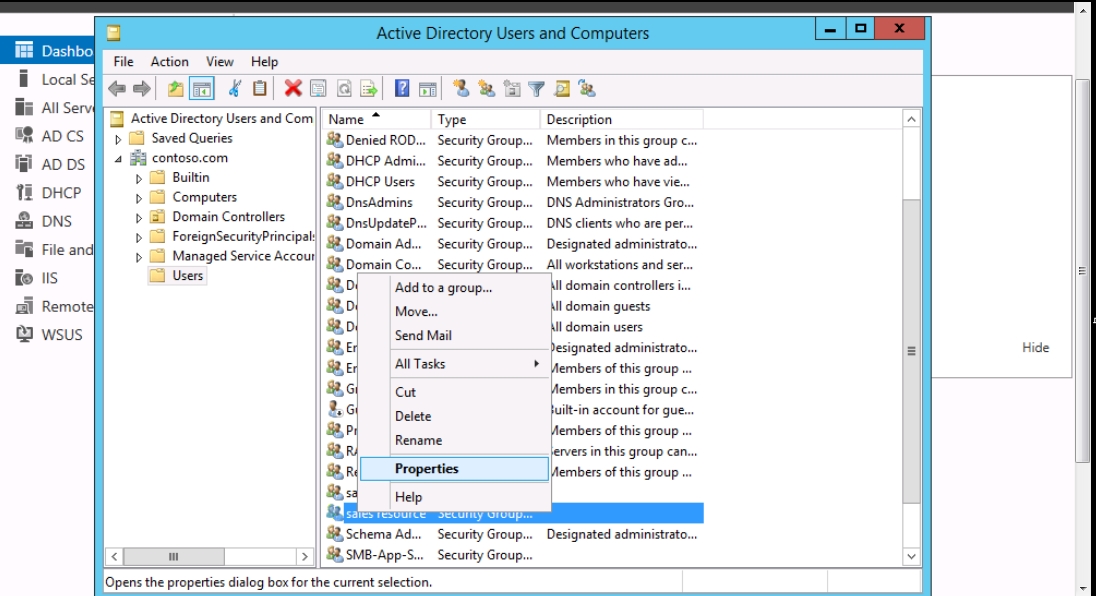Screen dimensions: 1096x596
Task: Click the Back arrow in toolbar
Action: (x=117, y=89)
